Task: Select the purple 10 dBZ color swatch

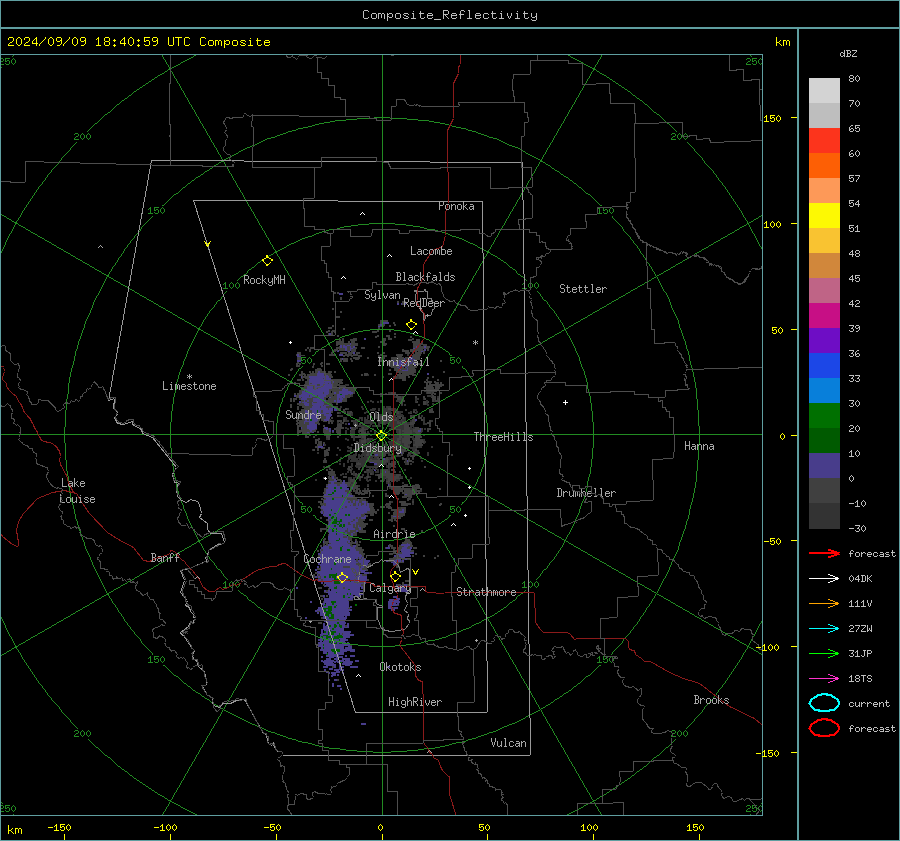Action: [x=824, y=465]
